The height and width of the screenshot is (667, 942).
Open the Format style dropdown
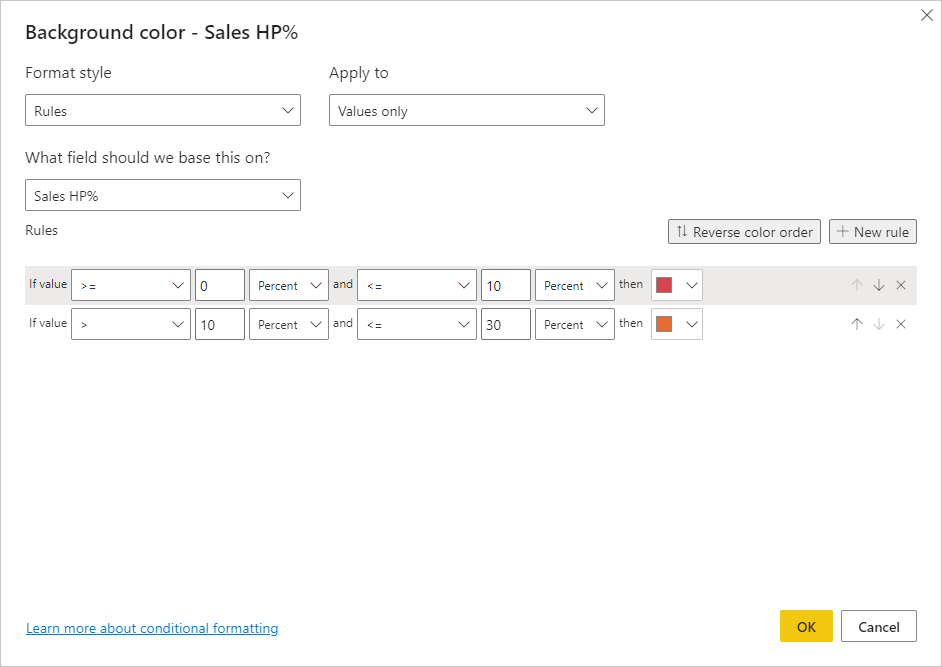tap(163, 110)
